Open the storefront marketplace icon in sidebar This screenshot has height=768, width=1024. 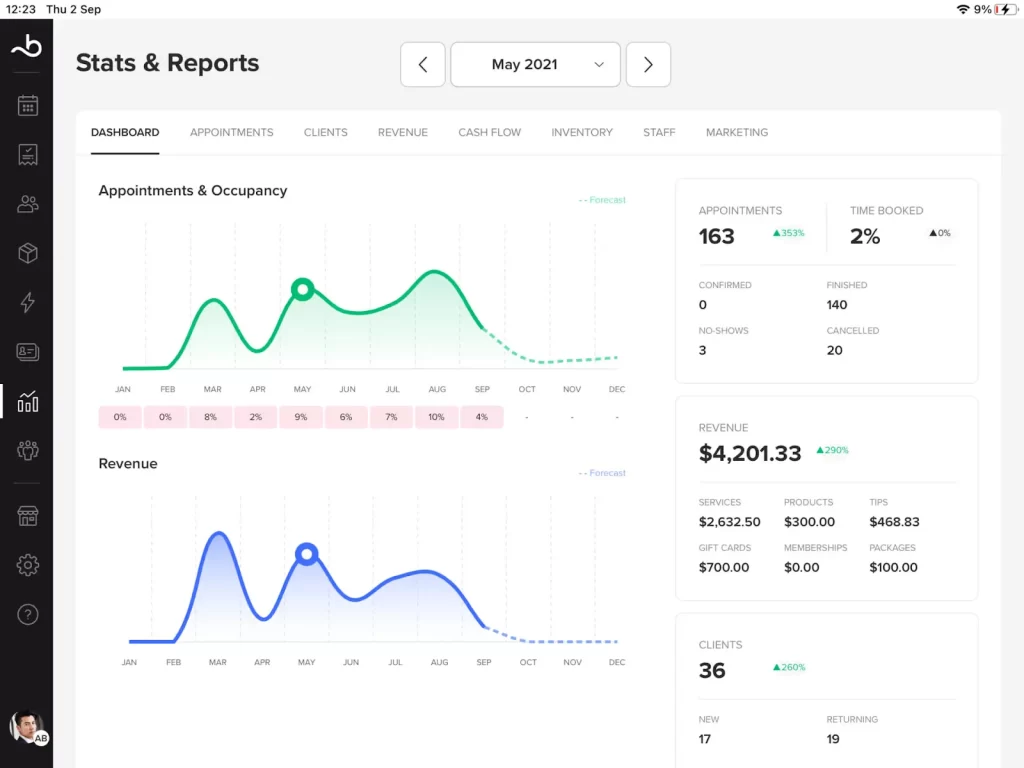click(x=27, y=515)
